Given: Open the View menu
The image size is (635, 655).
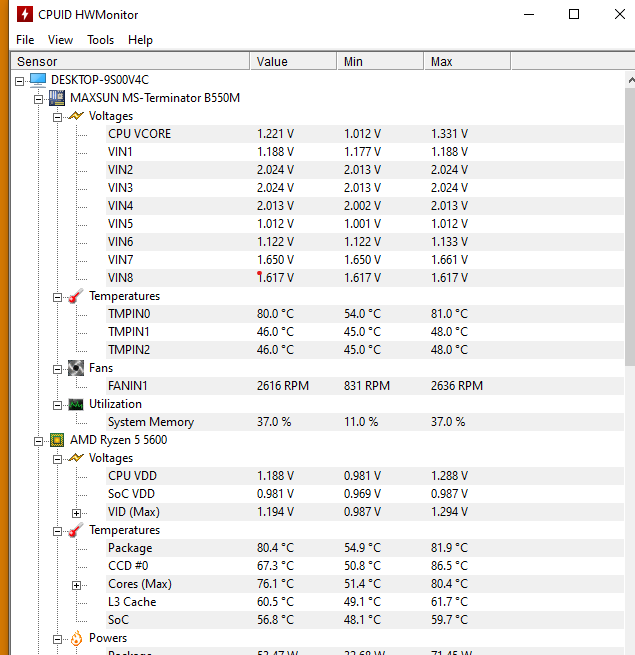Looking at the screenshot, I should coord(60,40).
